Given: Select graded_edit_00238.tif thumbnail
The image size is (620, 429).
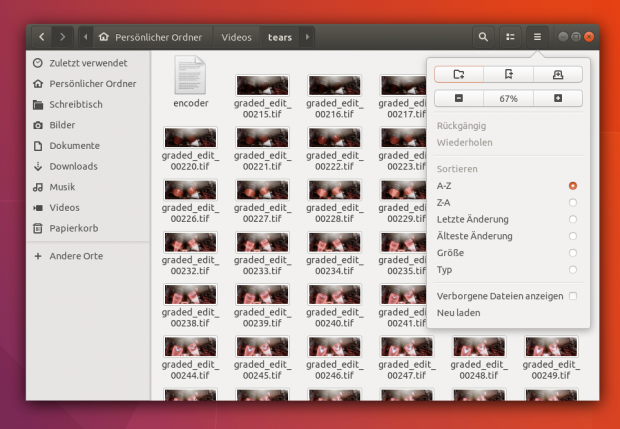Looking at the screenshot, I should coord(191,295).
